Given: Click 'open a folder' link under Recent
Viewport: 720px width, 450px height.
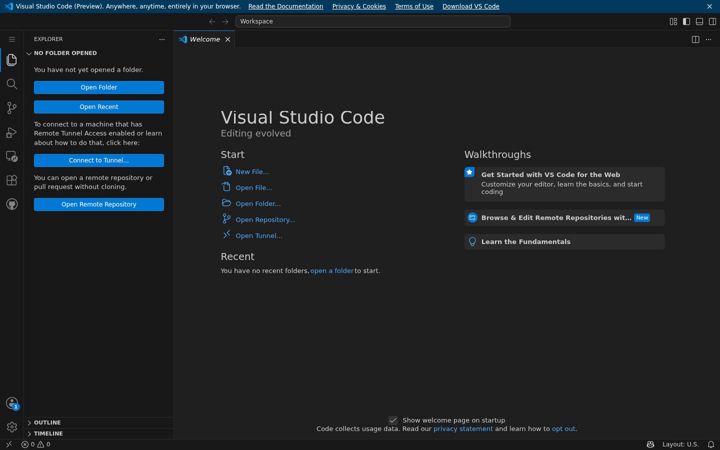Looking at the screenshot, I should click(x=332, y=271).
